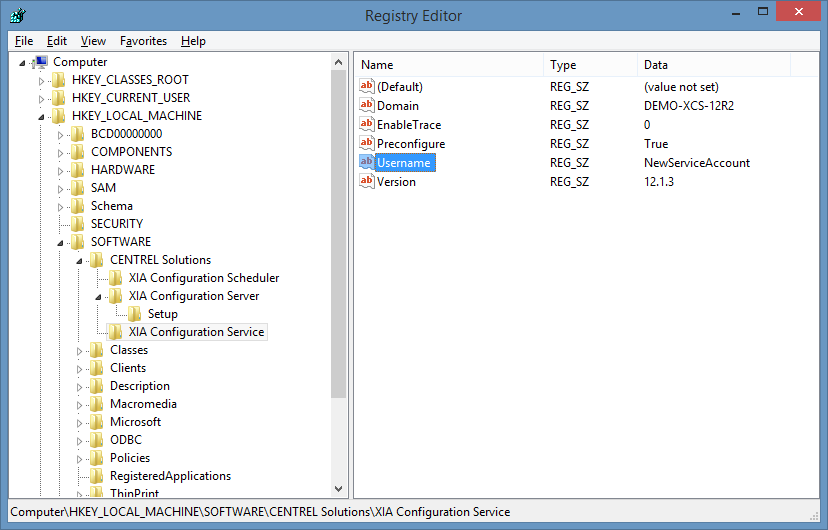
Task: Click the CENTREL Solutions folder icon
Action: point(97,260)
